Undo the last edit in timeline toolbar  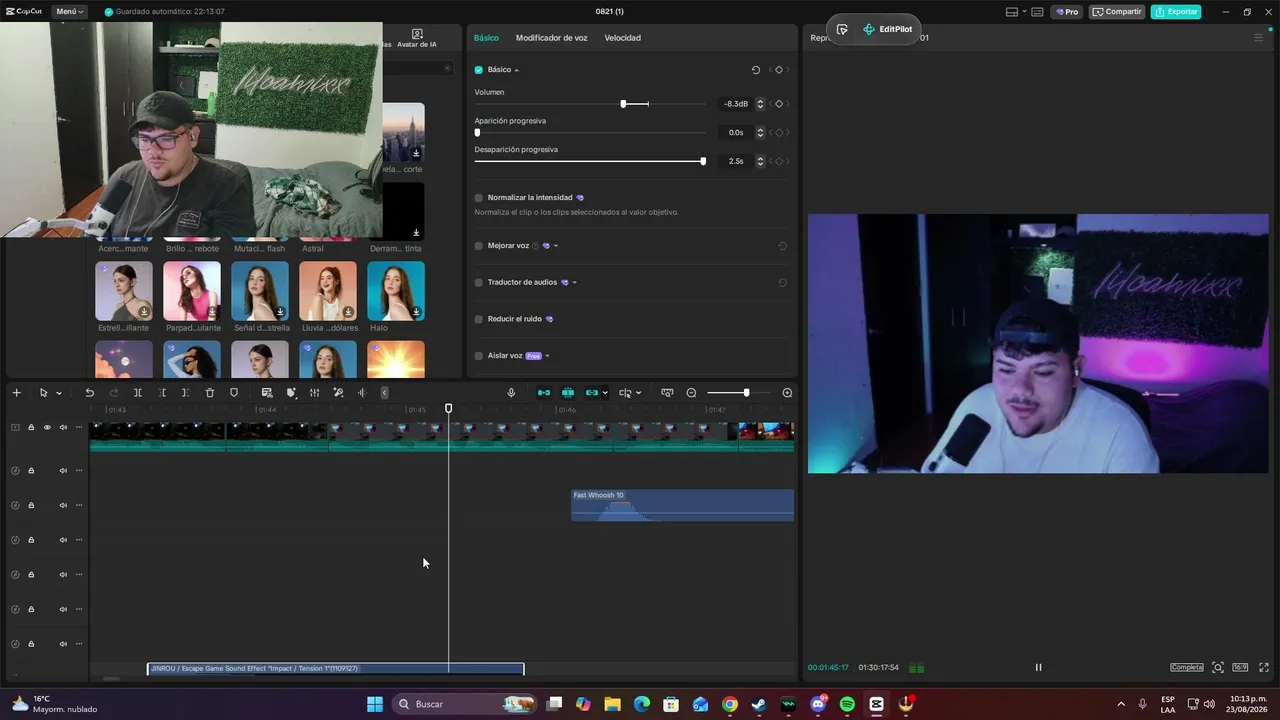tap(89, 393)
